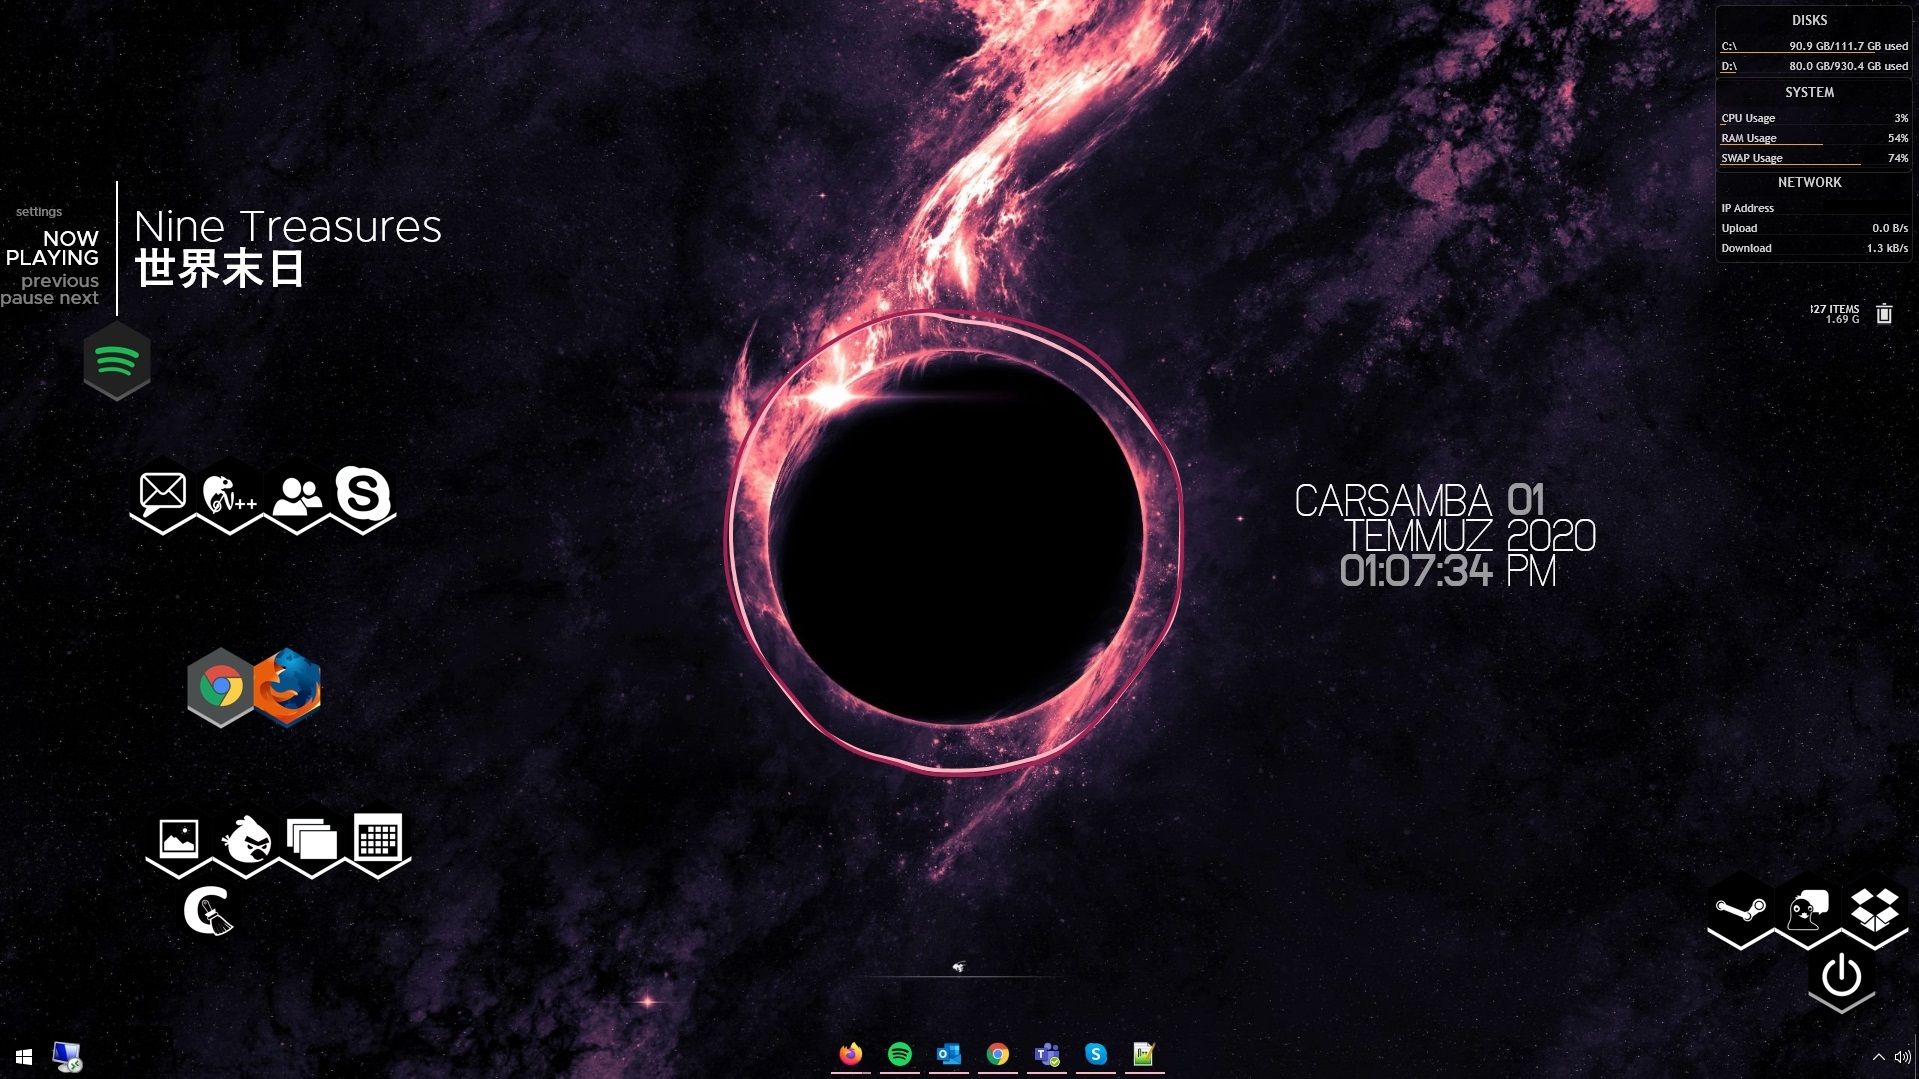Open Spotify hexagon below Now Playing
1919x1079 pixels.
[117, 360]
